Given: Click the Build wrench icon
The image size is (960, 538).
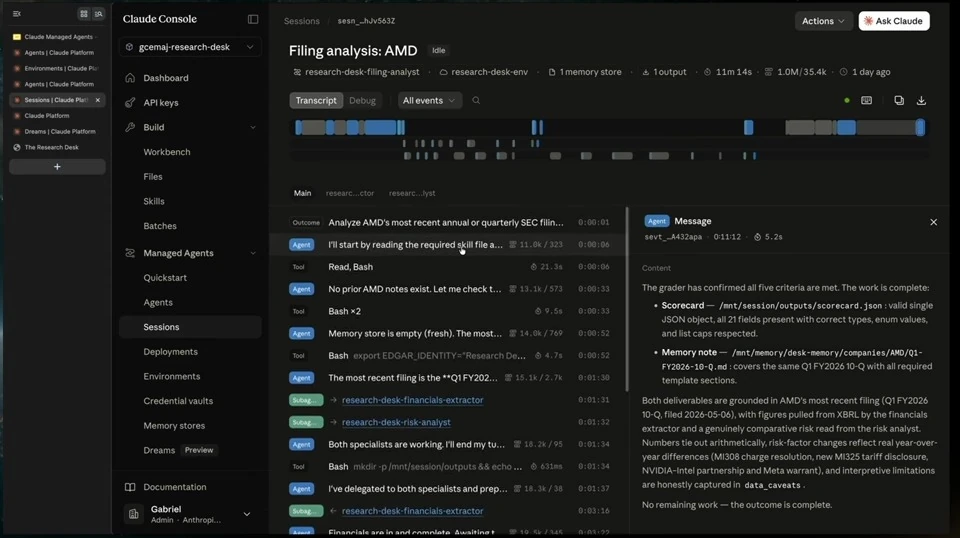Looking at the screenshot, I should tap(130, 127).
